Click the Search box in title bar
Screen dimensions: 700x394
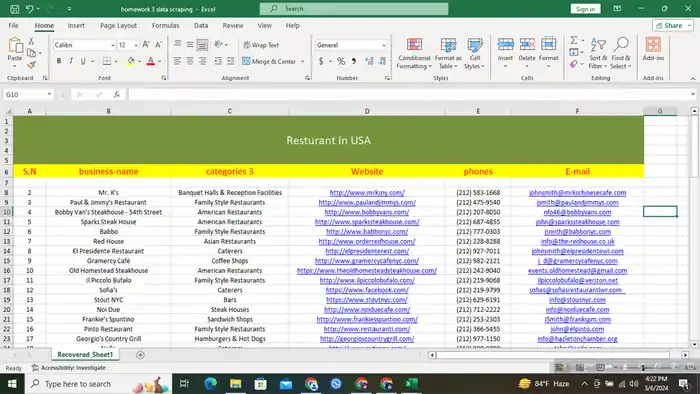click(354, 8)
